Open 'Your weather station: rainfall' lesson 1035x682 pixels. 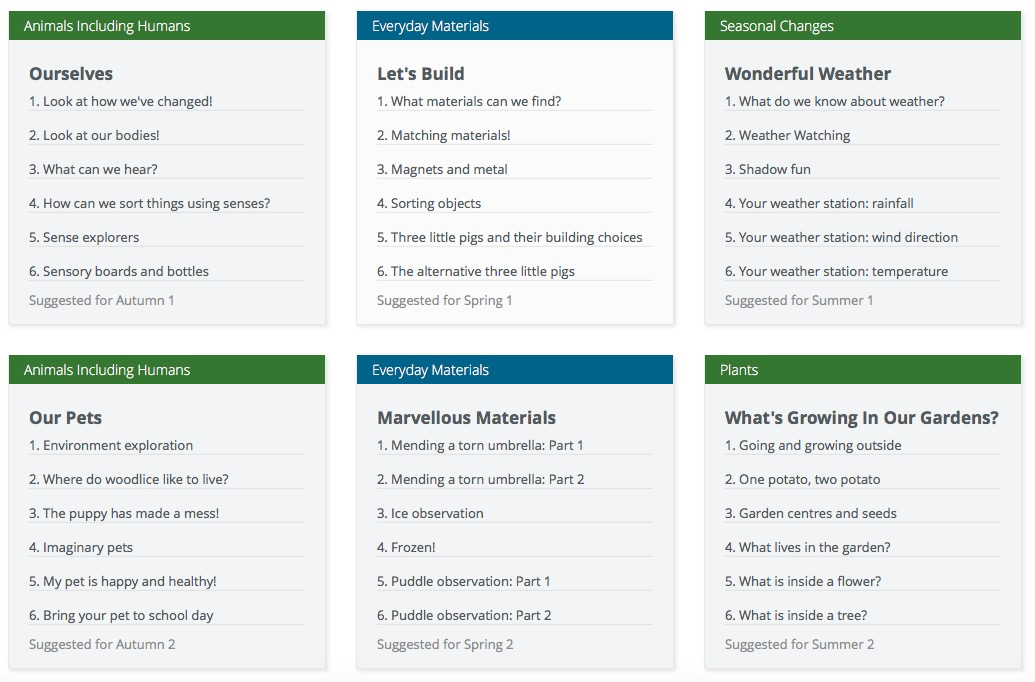[819, 203]
